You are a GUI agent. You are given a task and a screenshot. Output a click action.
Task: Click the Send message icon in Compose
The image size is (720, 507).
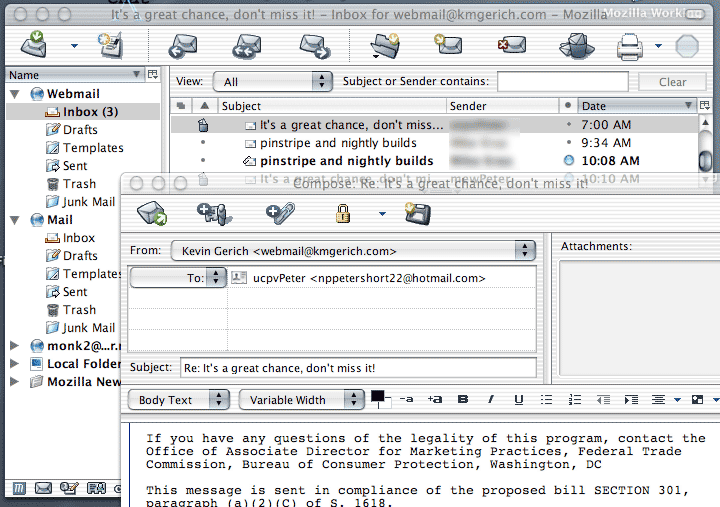(x=152, y=213)
